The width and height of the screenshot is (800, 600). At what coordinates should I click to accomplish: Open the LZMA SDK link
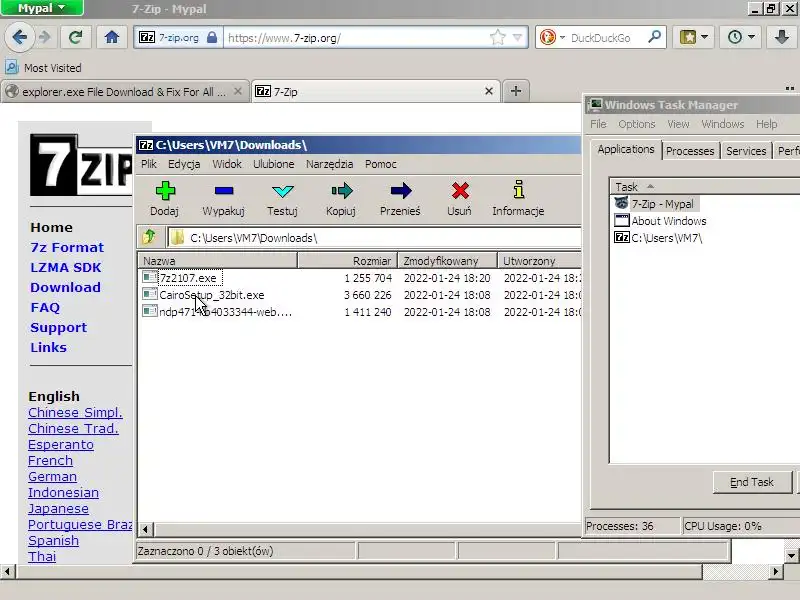point(65,267)
